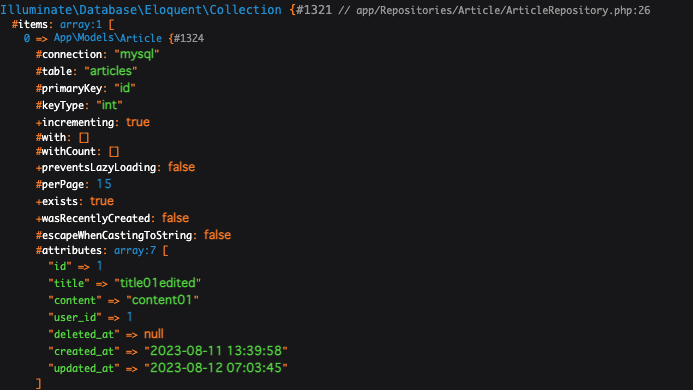The height and width of the screenshot is (390, 693).
Task: Select the title value "title01edited"
Action: 157,283
